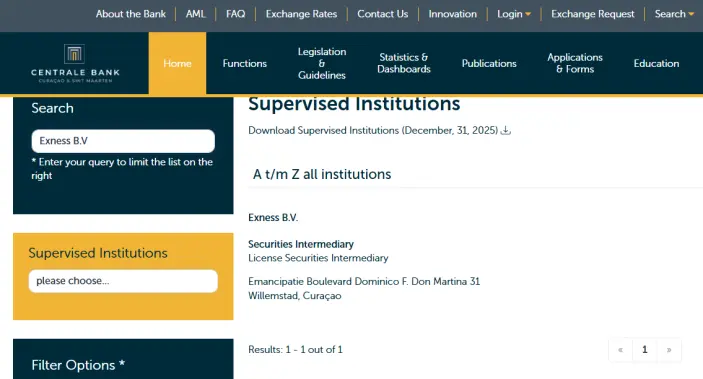The width and height of the screenshot is (703, 379).
Task: Expand the Search dropdown in top bar
Action: coord(691,14)
